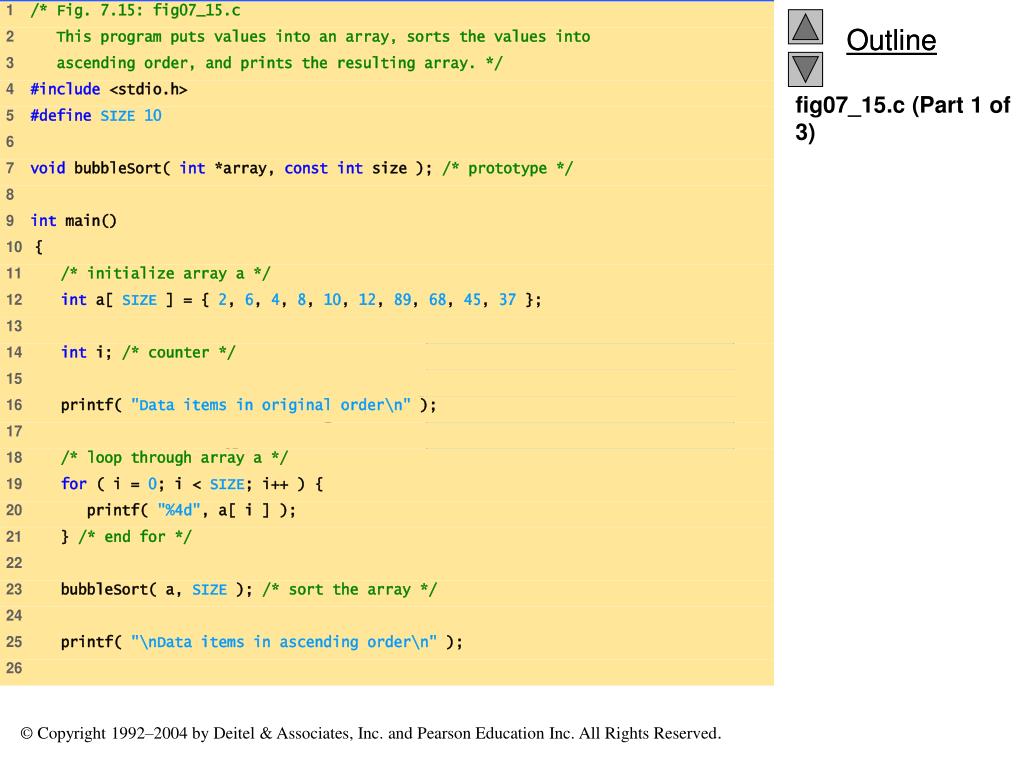Click the '/* initialize array a */' comment
1024x768 pixels.
point(165,273)
